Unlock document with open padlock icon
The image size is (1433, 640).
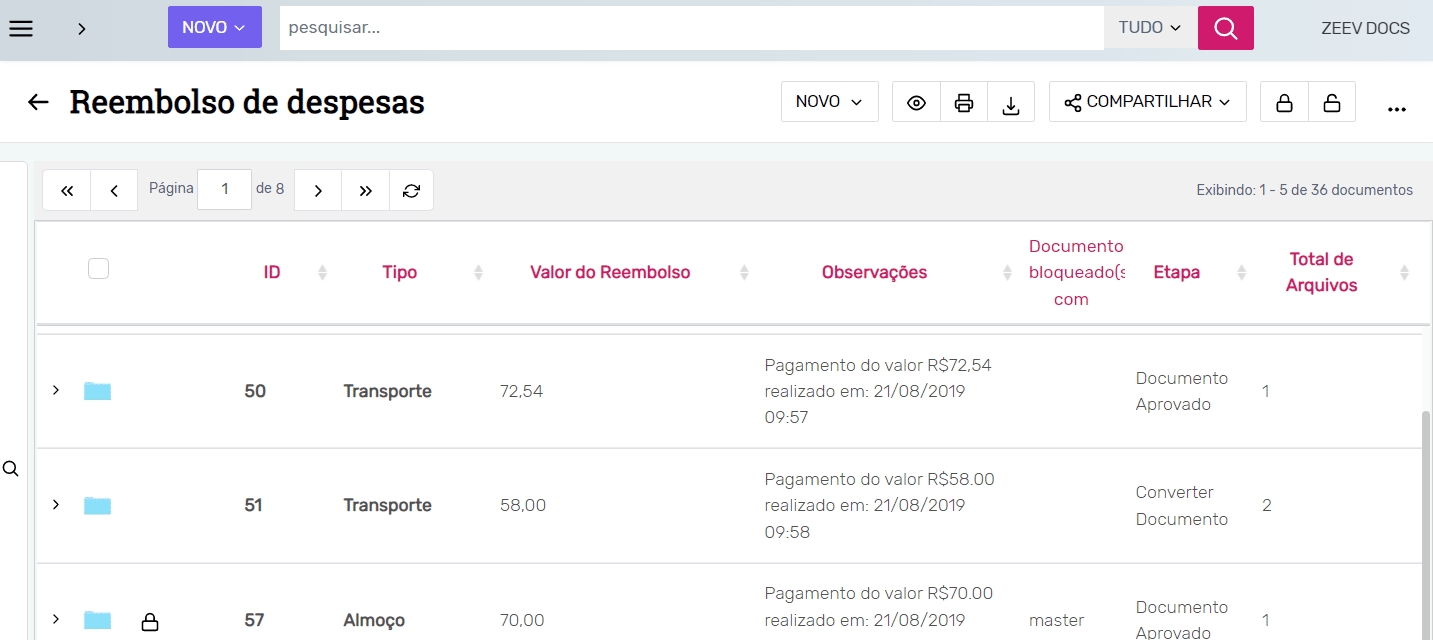(x=1331, y=102)
